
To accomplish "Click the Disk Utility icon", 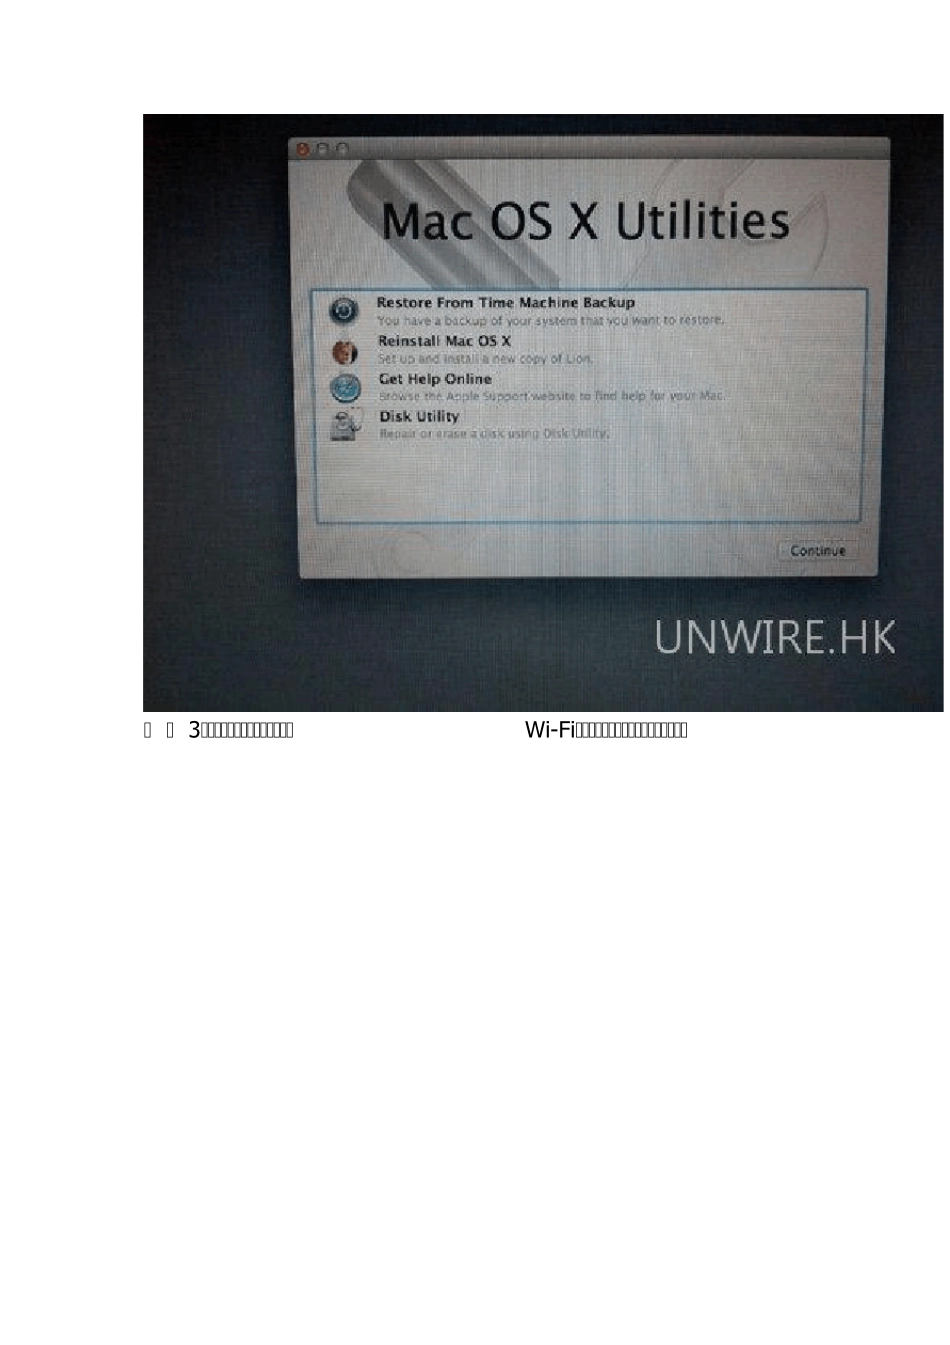I will [345, 426].
